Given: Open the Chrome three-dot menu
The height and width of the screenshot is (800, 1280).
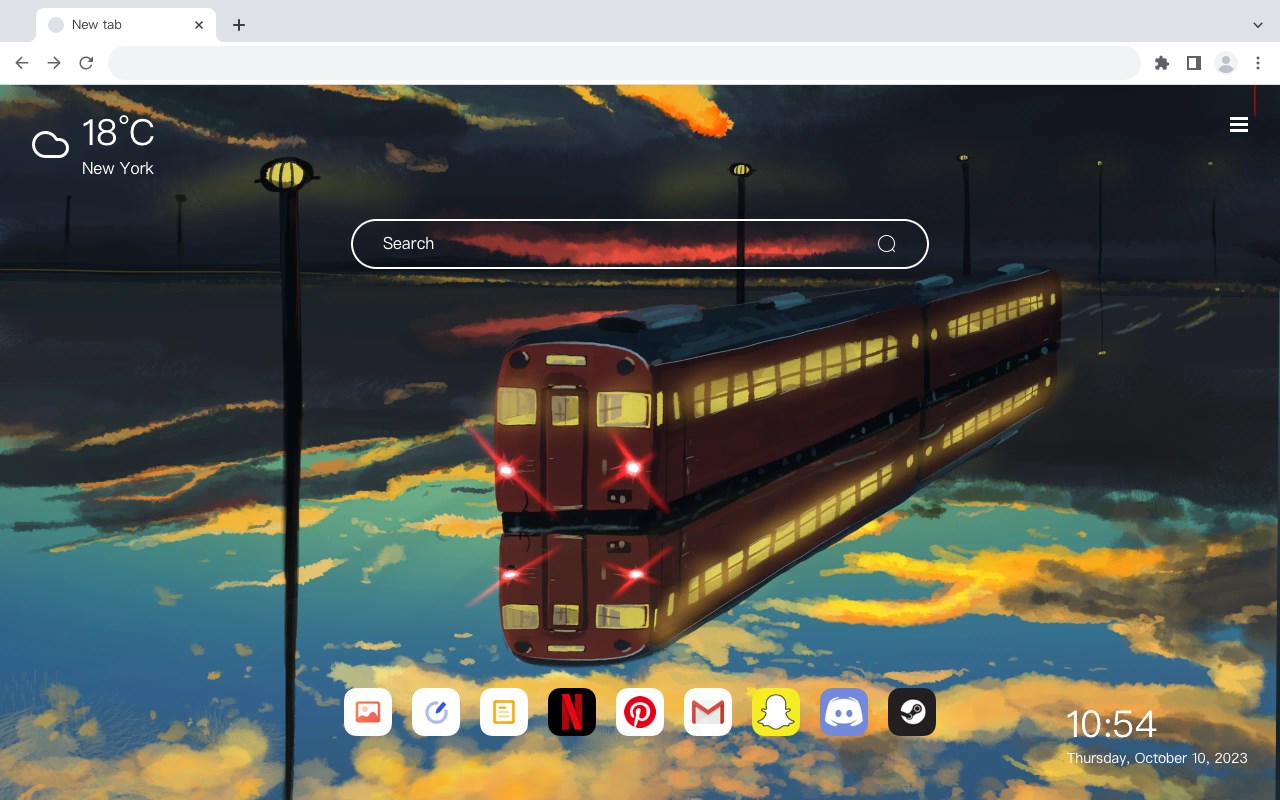Looking at the screenshot, I should (x=1258, y=63).
